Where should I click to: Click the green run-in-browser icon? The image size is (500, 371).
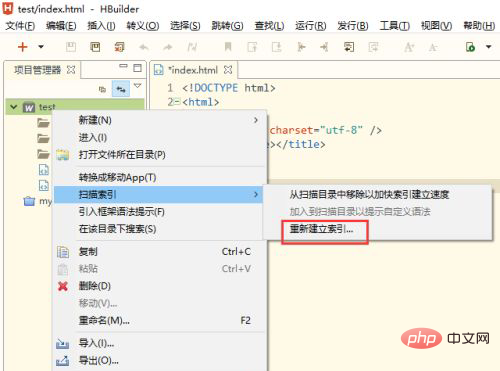coord(470,47)
